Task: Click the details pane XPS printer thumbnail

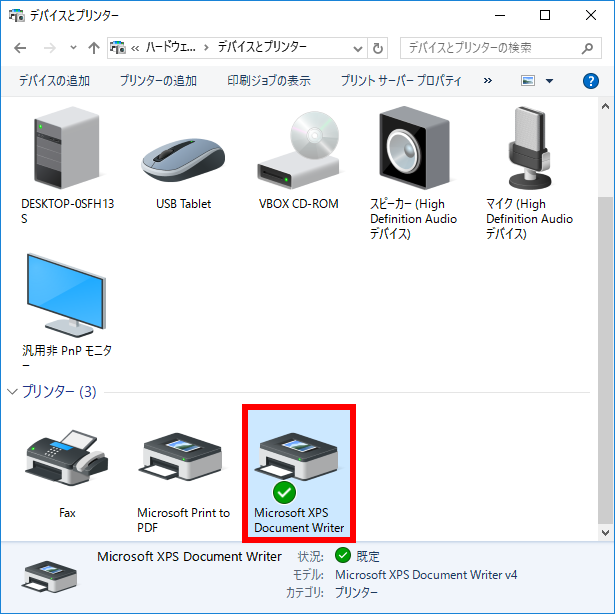Action: [49, 576]
